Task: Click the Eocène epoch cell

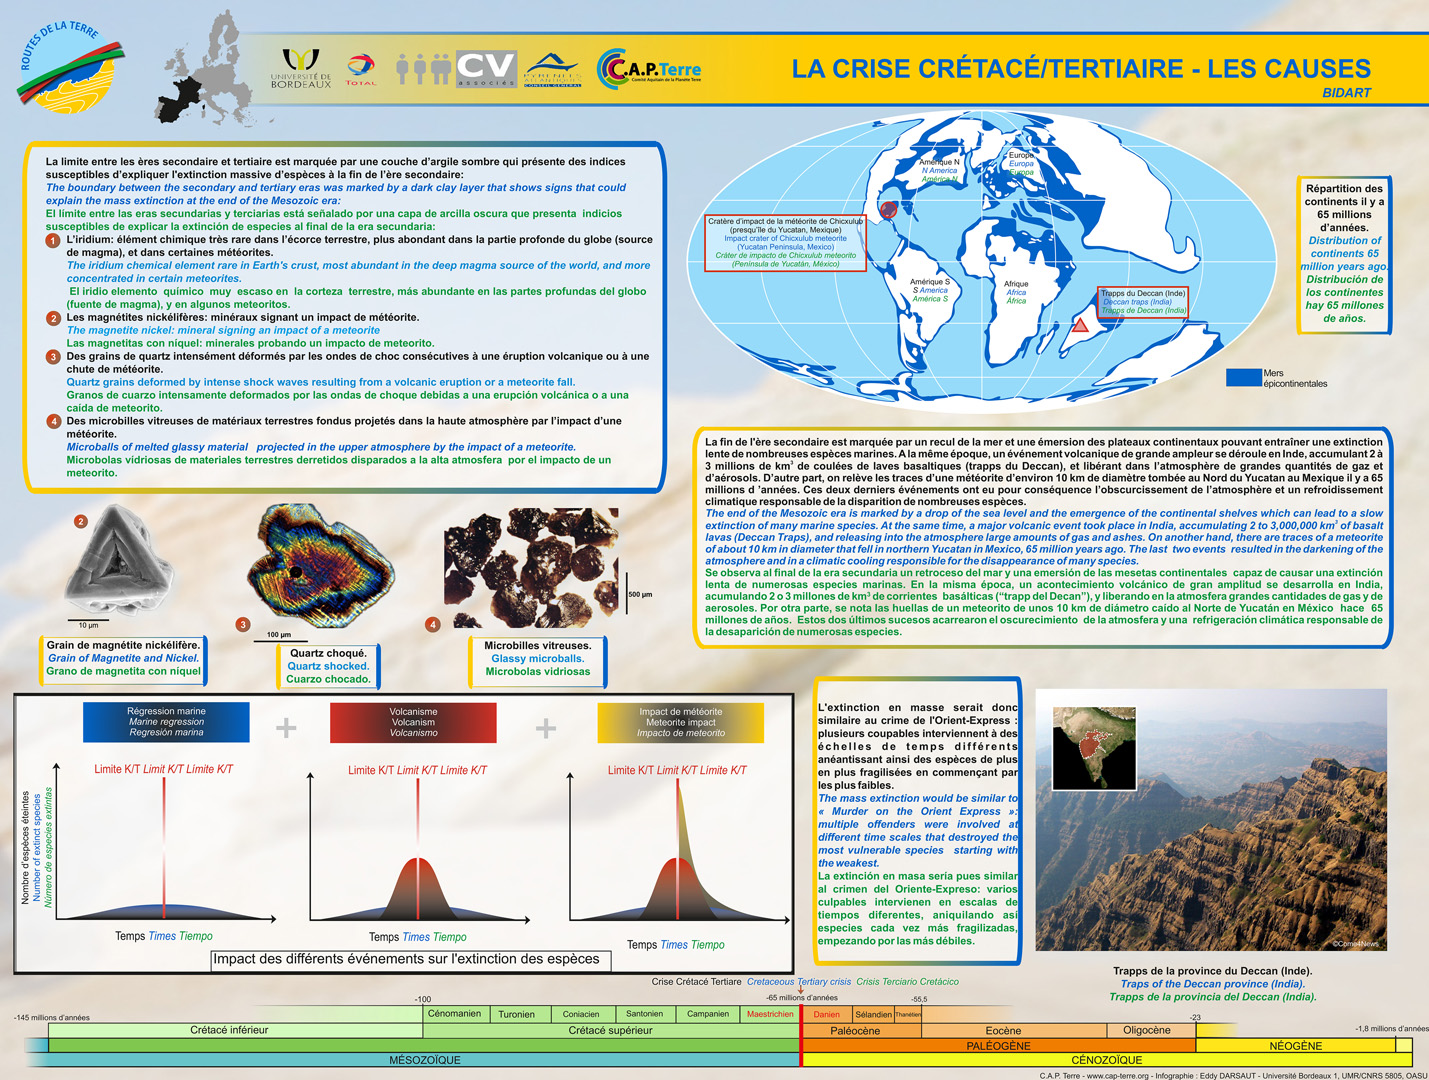Action: coord(1015,1031)
